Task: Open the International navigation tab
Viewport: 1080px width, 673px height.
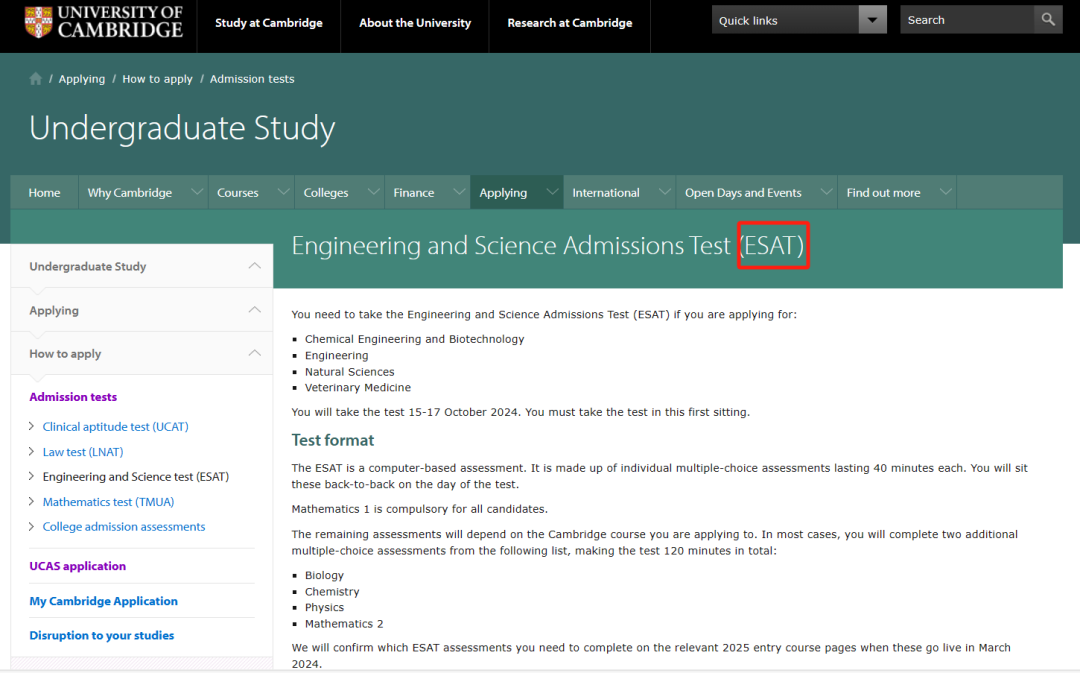Action: tap(606, 193)
